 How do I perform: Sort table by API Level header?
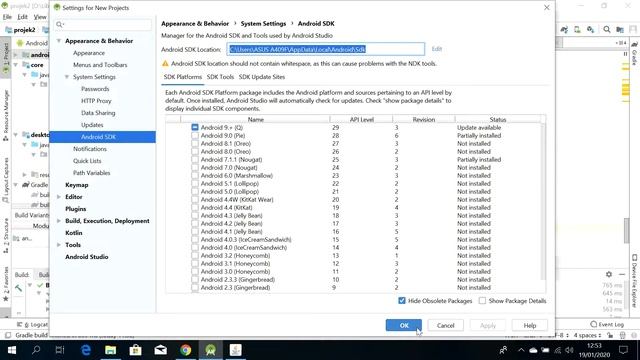[362, 120]
